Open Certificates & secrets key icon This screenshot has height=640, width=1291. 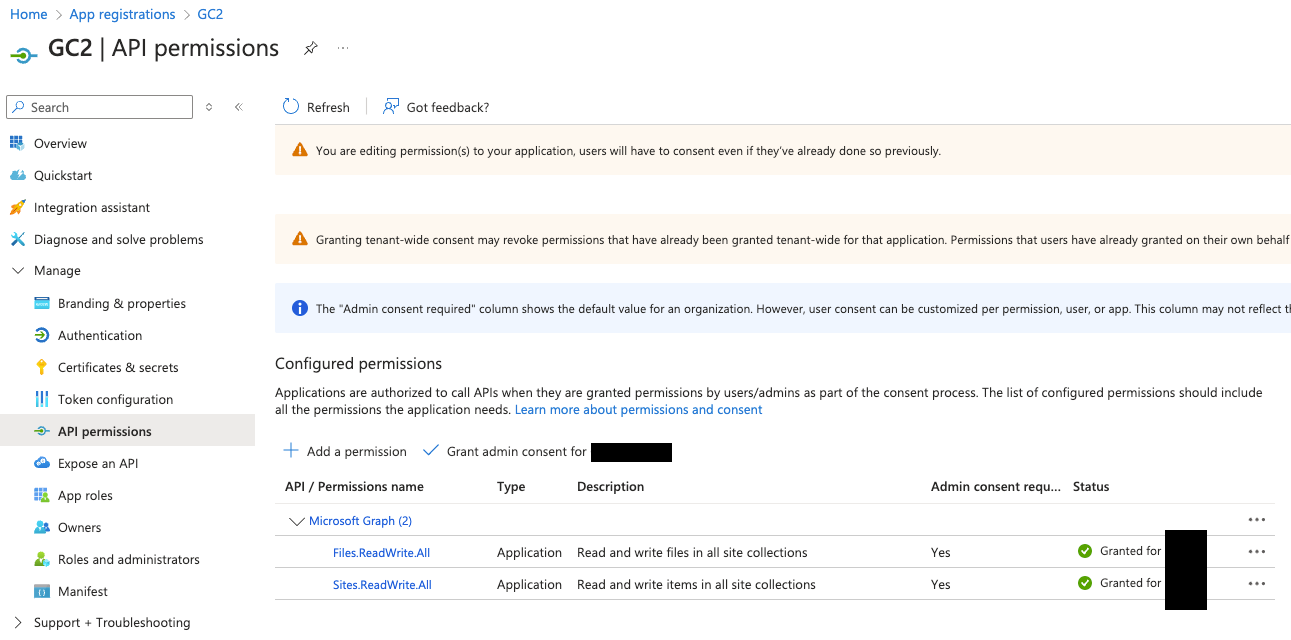(x=42, y=367)
